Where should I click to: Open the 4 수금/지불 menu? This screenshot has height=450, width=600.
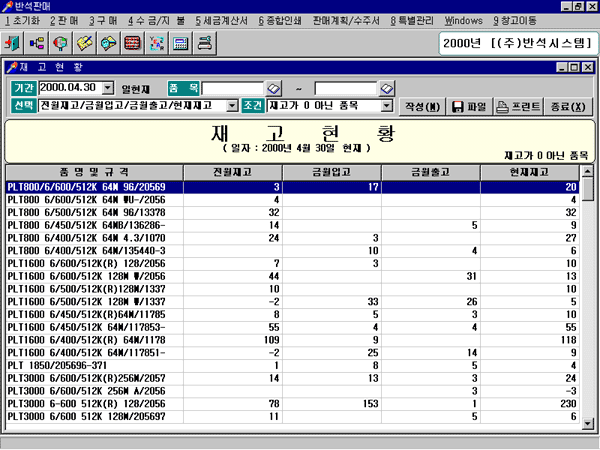click(156, 21)
